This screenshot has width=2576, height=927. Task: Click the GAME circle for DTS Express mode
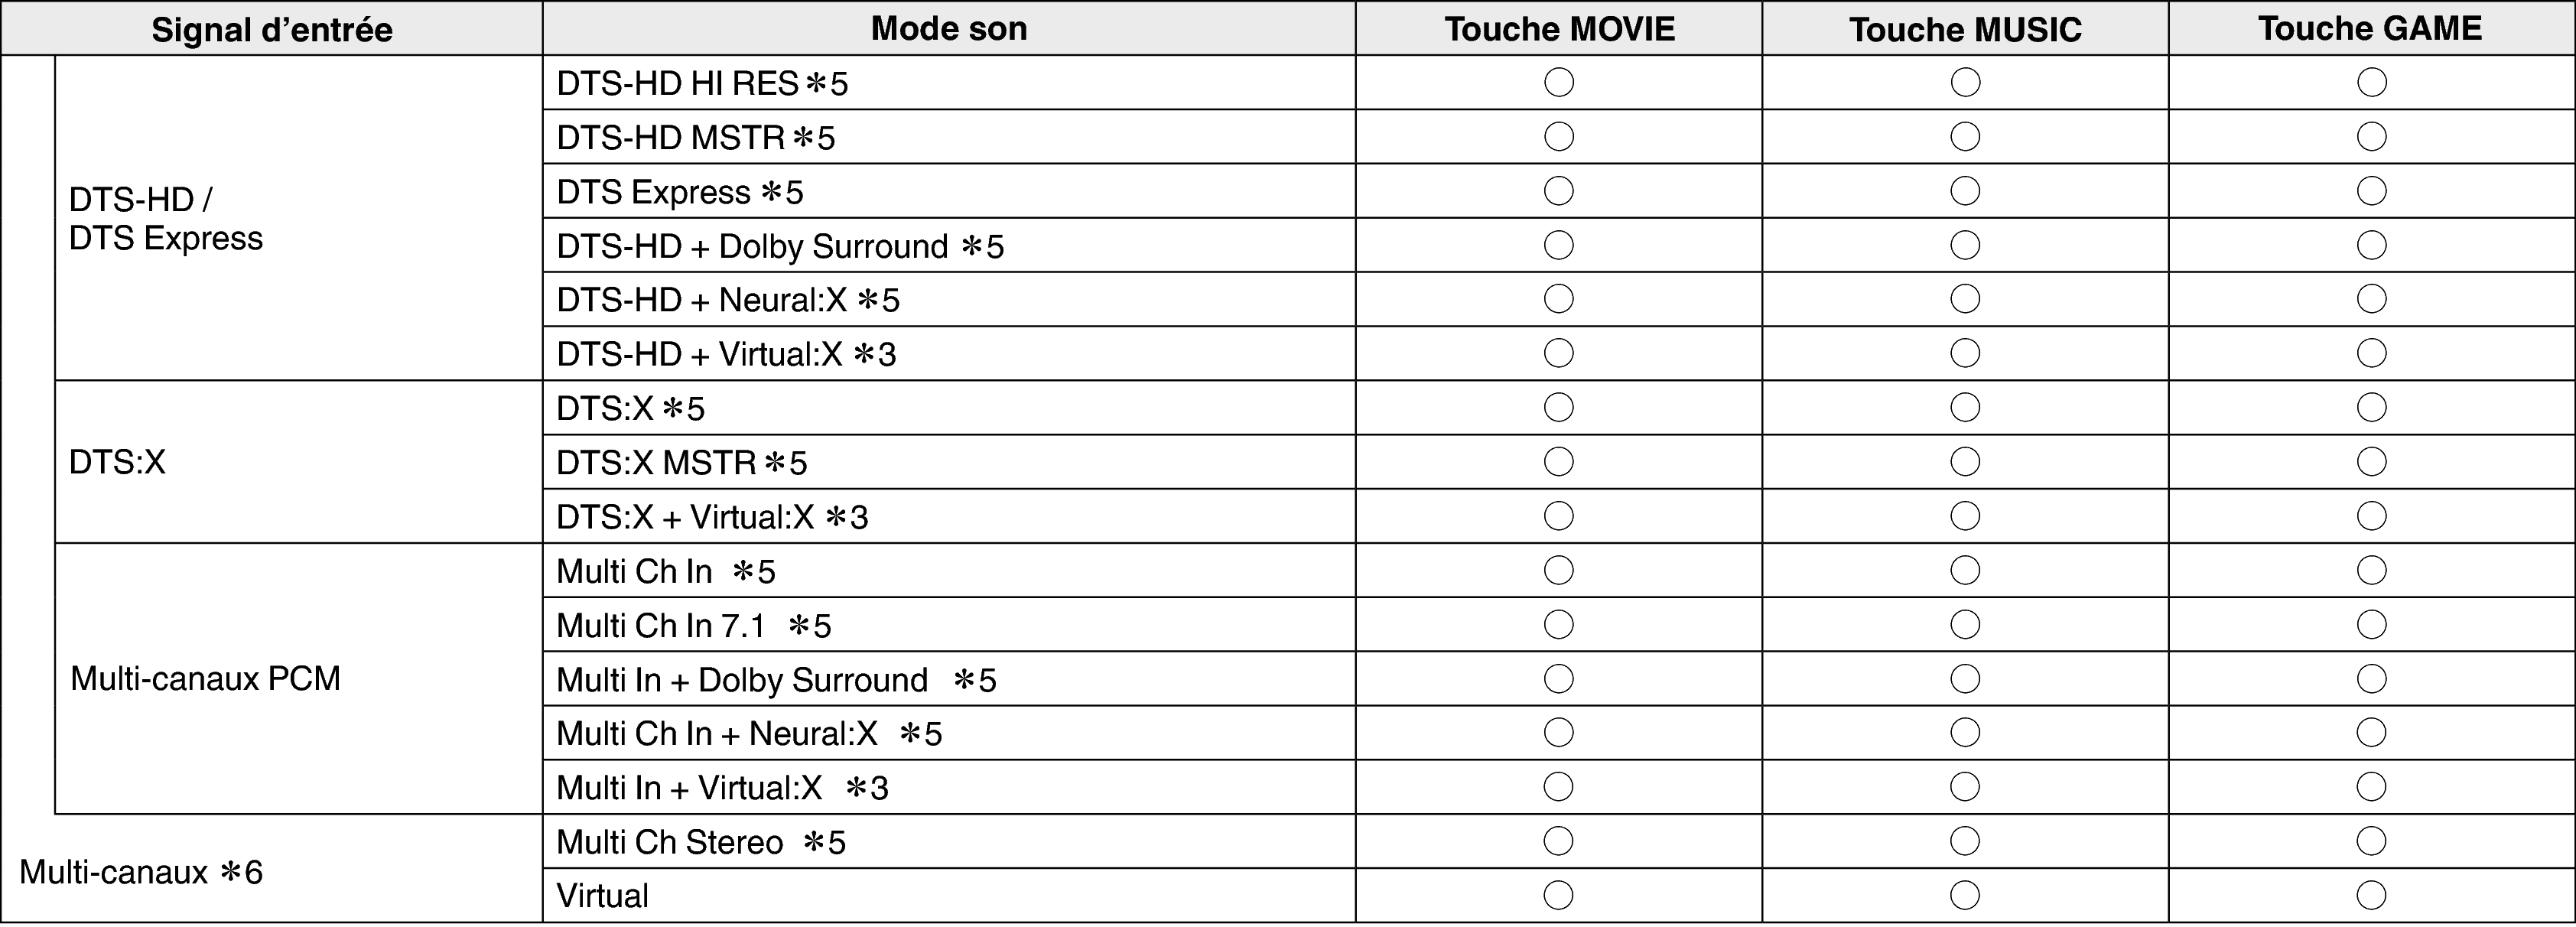coord(2371,191)
